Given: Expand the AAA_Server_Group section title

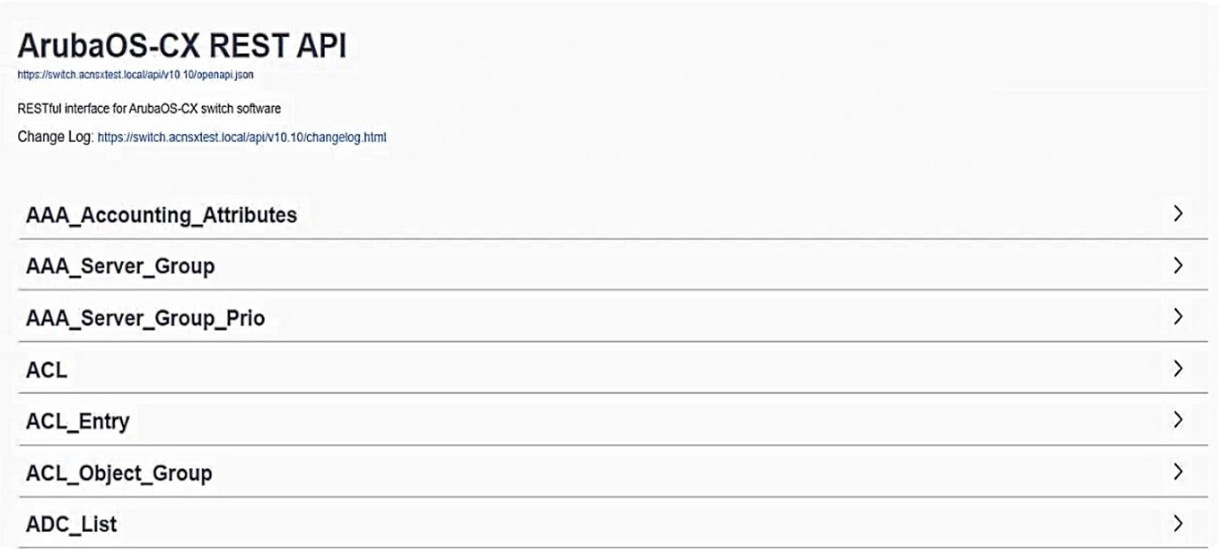Looking at the screenshot, I should pyautogui.click(x=120, y=267).
